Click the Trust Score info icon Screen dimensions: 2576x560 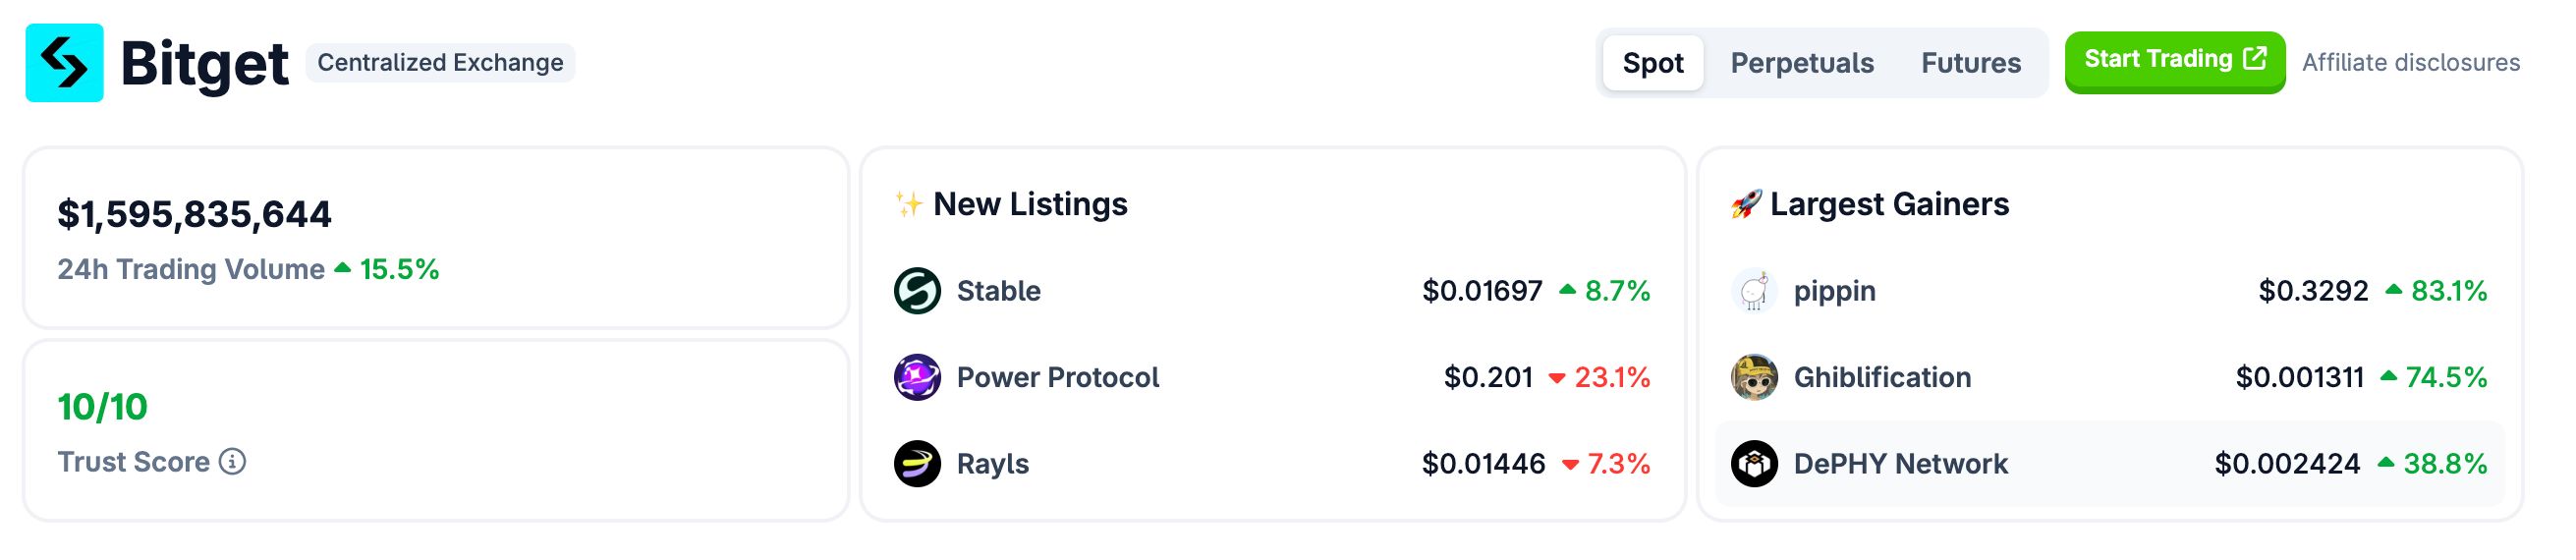232,462
